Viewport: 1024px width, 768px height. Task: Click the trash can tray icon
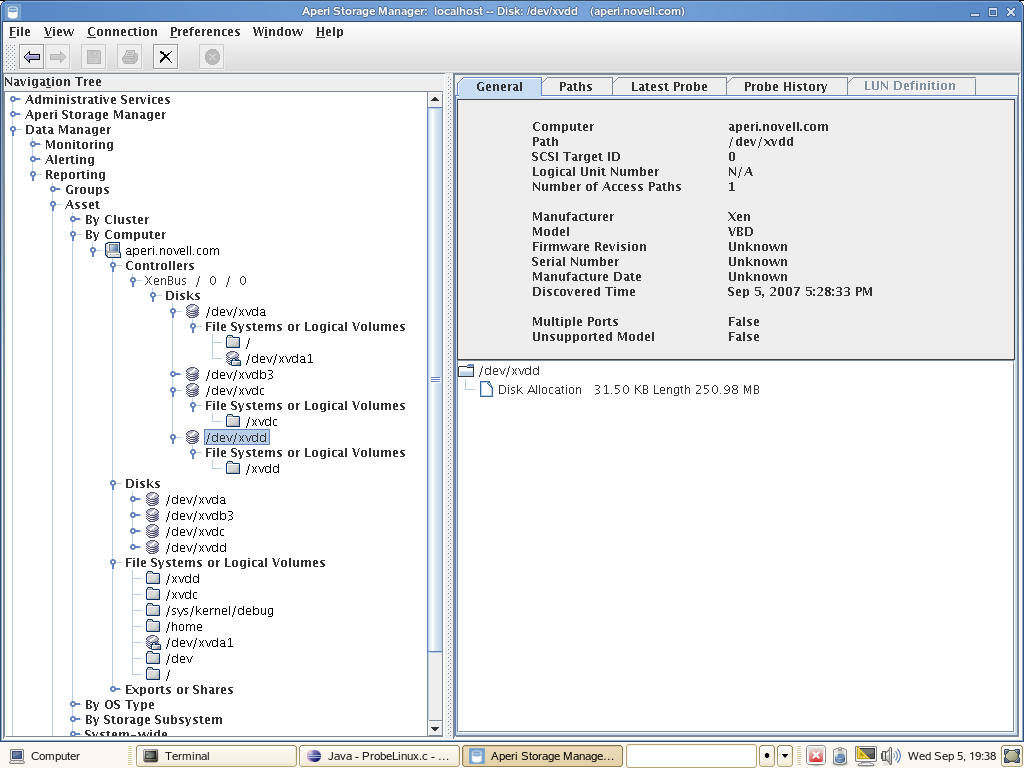point(840,756)
